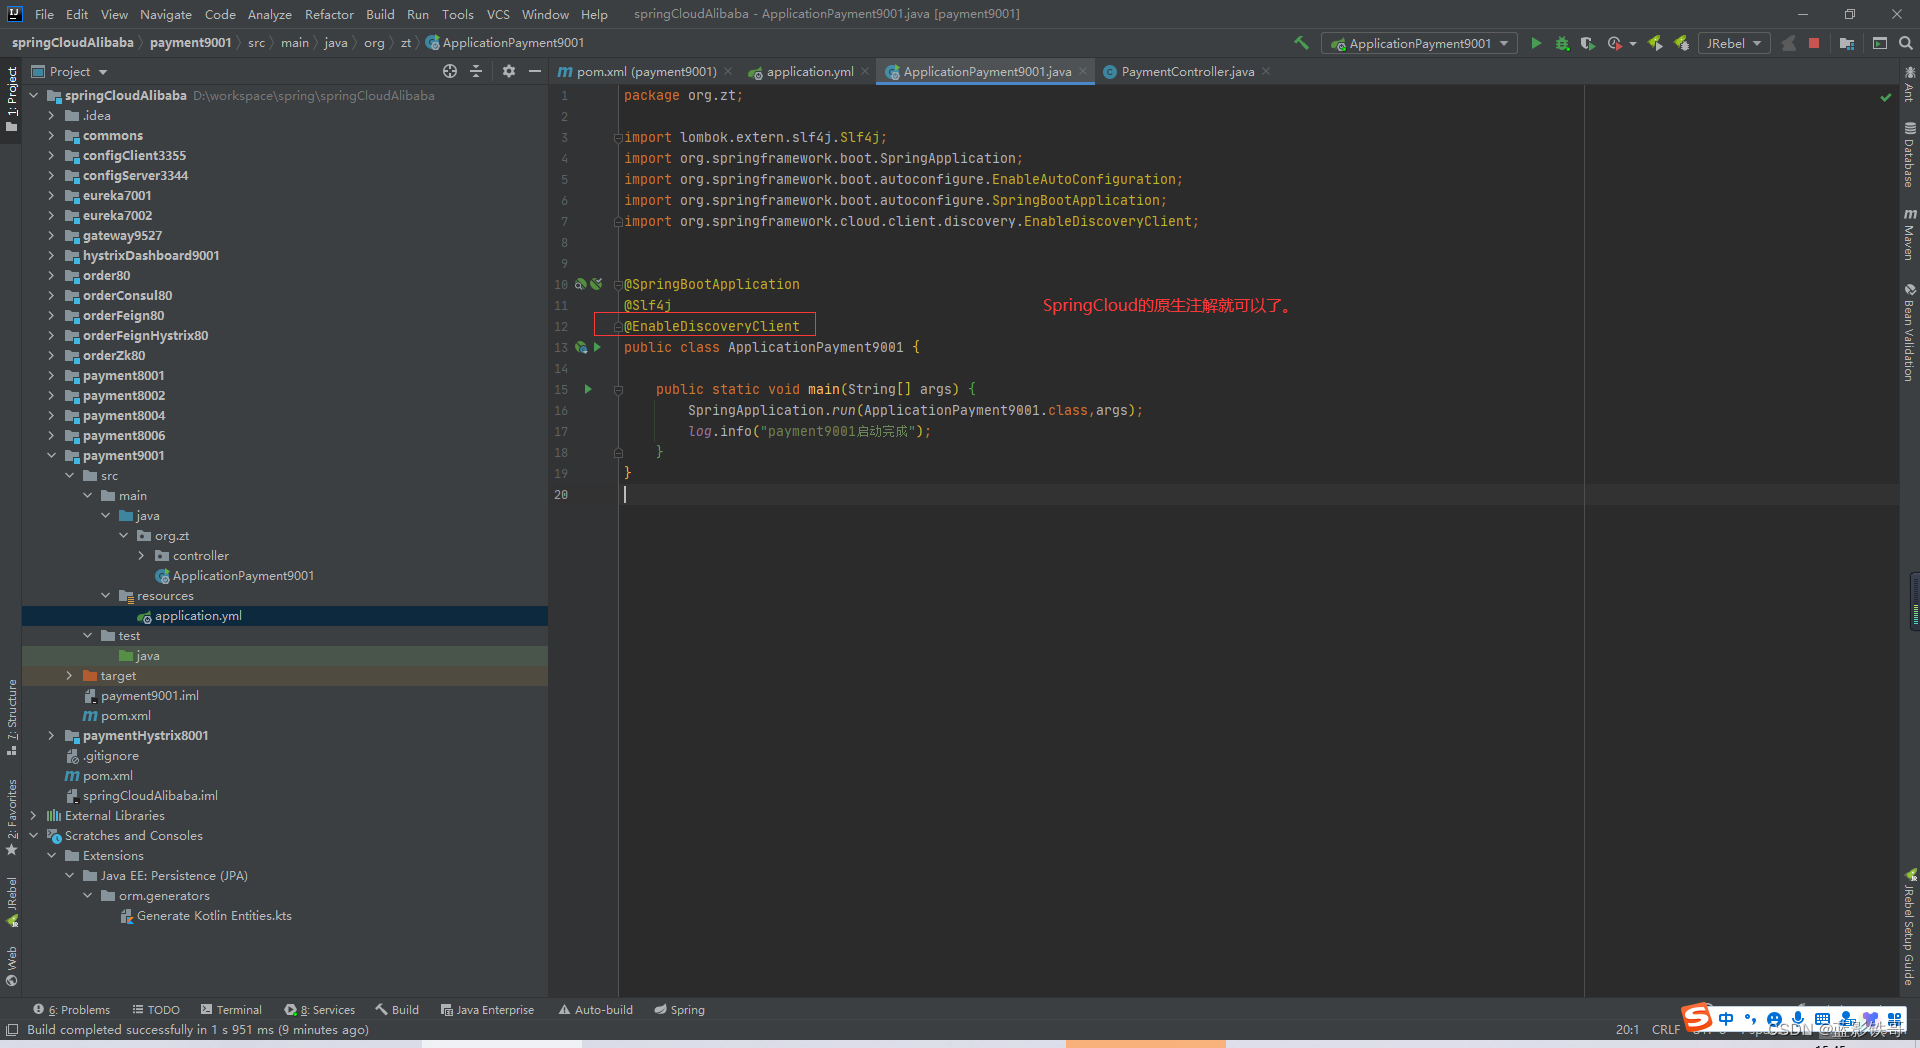Image resolution: width=1920 pixels, height=1048 pixels.
Task: Expand the target folder
Action: (70, 675)
